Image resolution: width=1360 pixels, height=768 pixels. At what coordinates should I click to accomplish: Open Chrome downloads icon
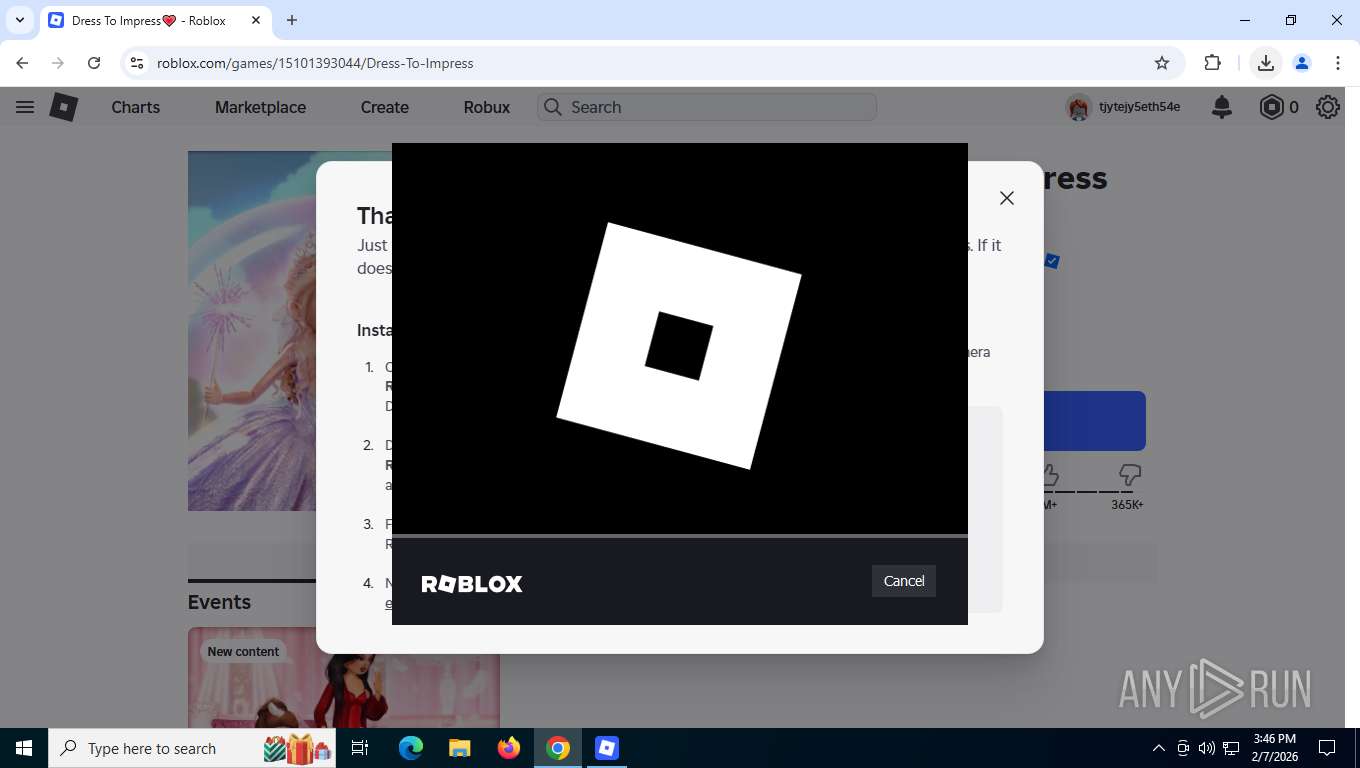click(1266, 63)
